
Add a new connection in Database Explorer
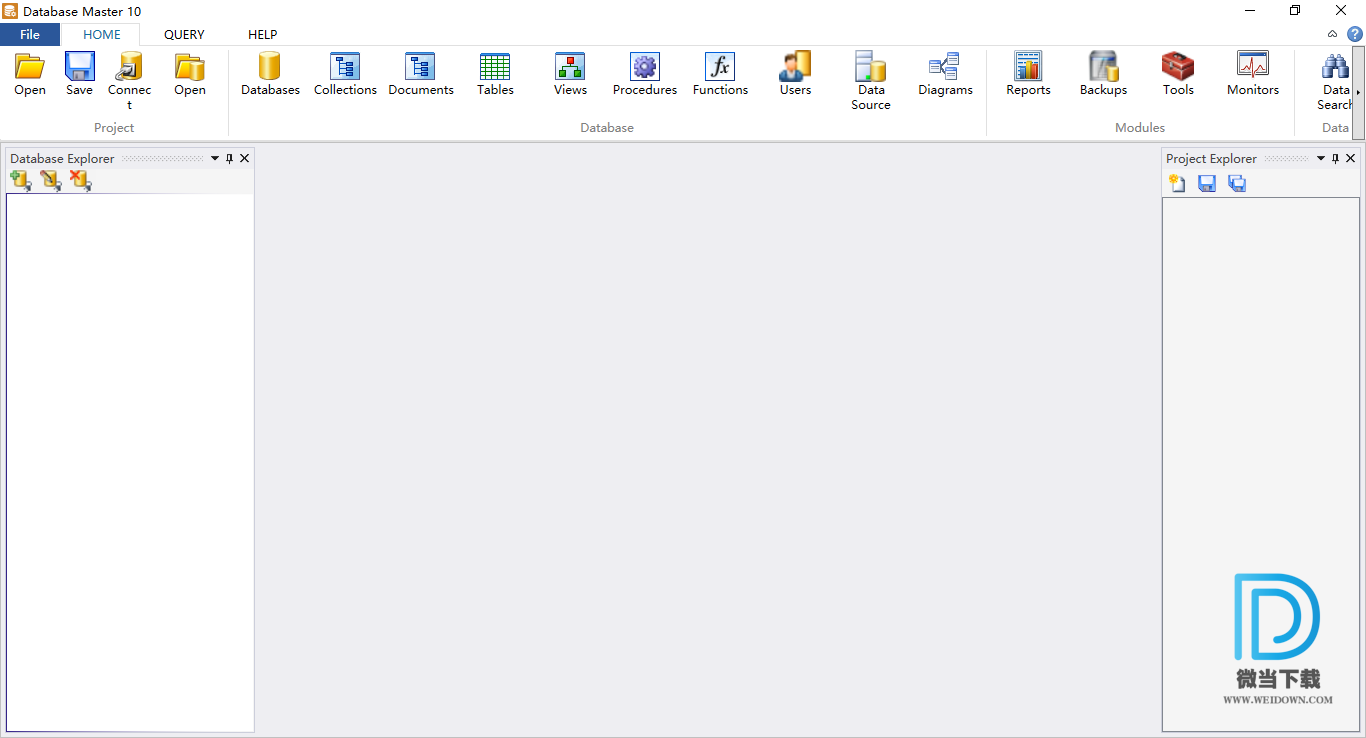pos(20,181)
